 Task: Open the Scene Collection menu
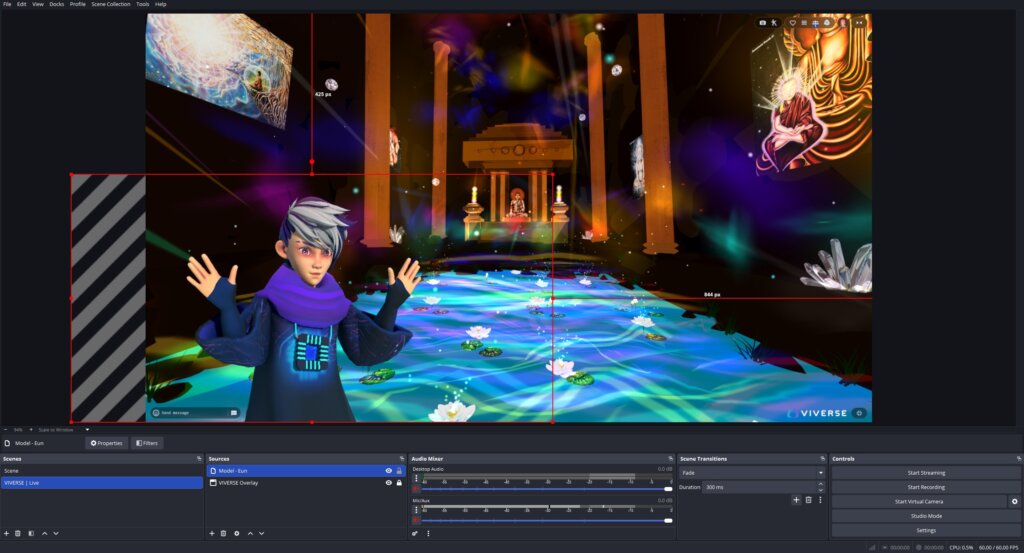pos(110,4)
